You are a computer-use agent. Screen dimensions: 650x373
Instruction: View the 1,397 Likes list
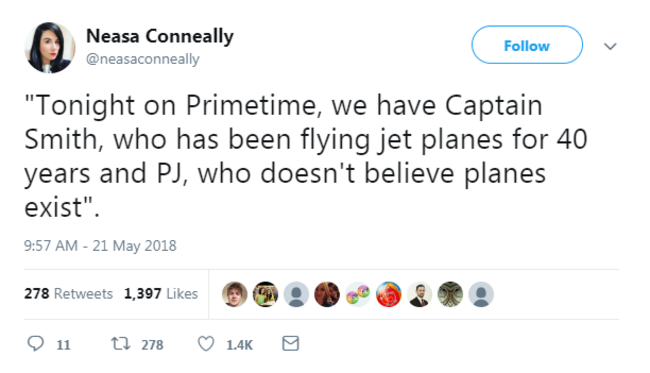pyautogui.click(x=161, y=293)
